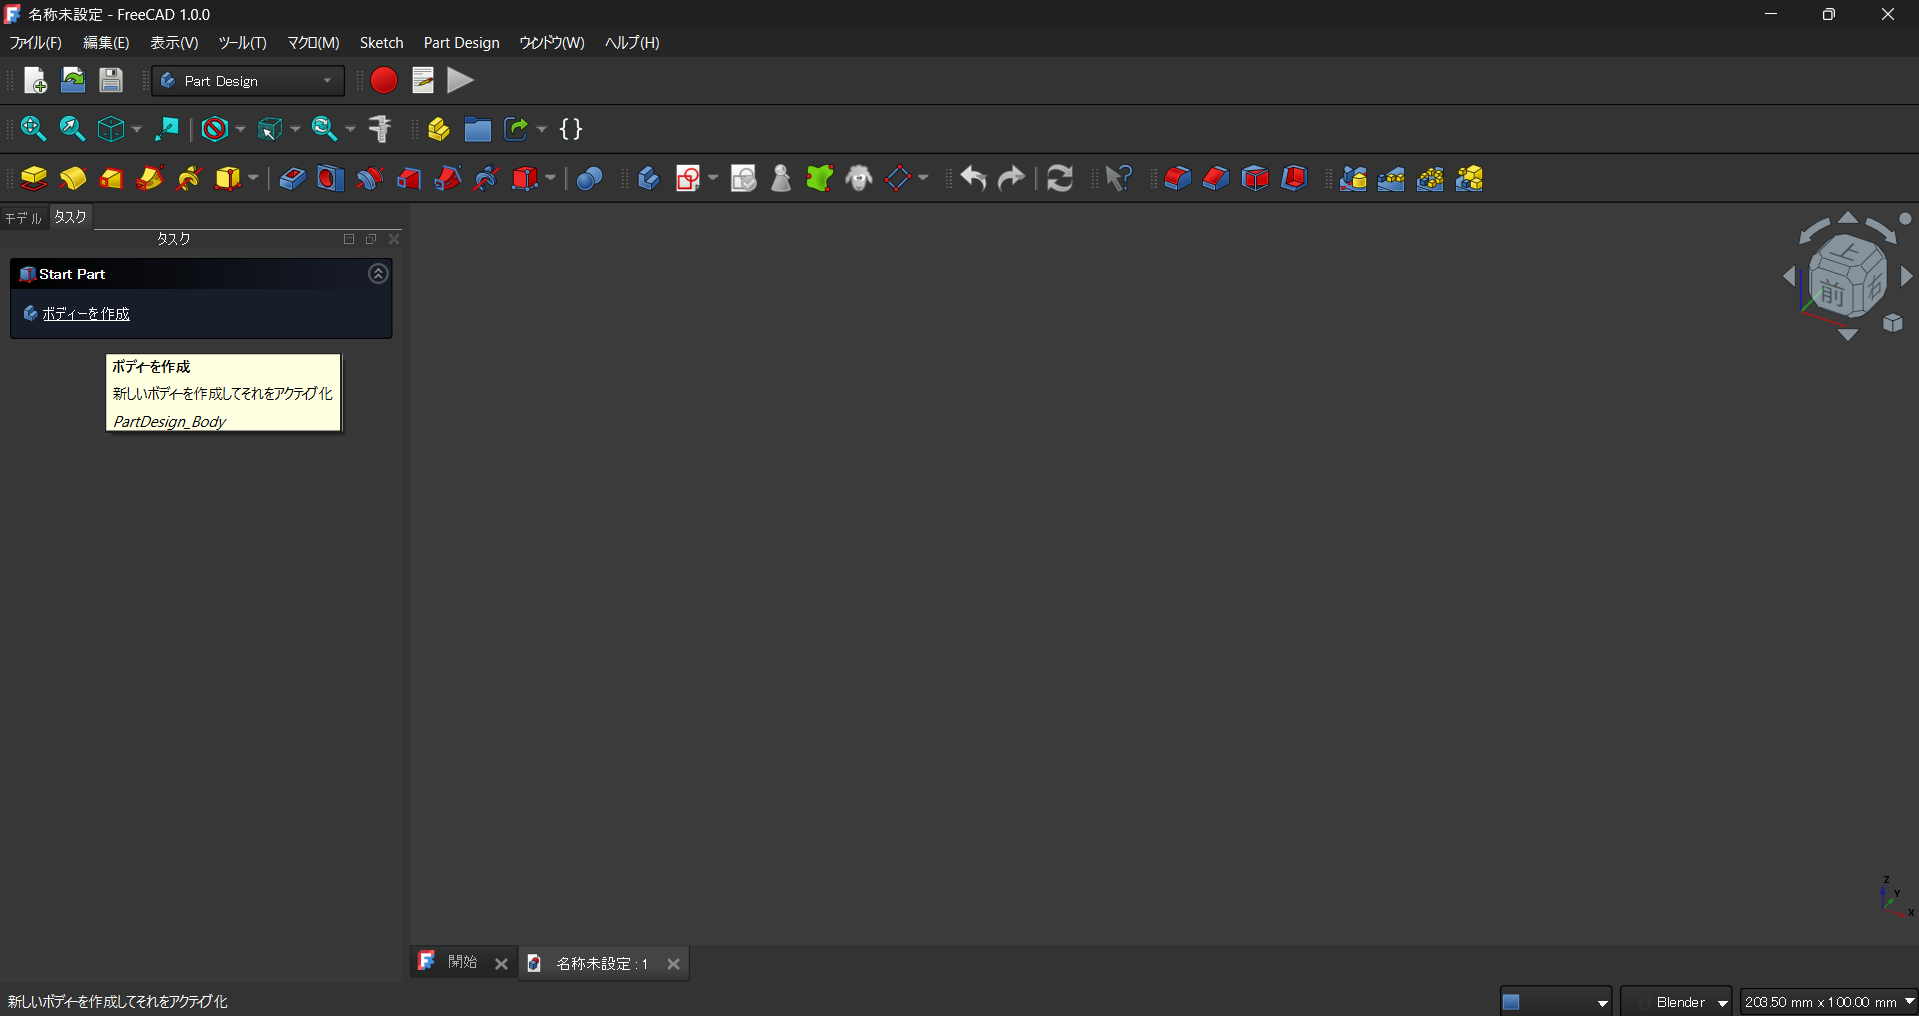Create a group with the blue folder icon
The width and height of the screenshot is (1919, 1016).
[478, 129]
